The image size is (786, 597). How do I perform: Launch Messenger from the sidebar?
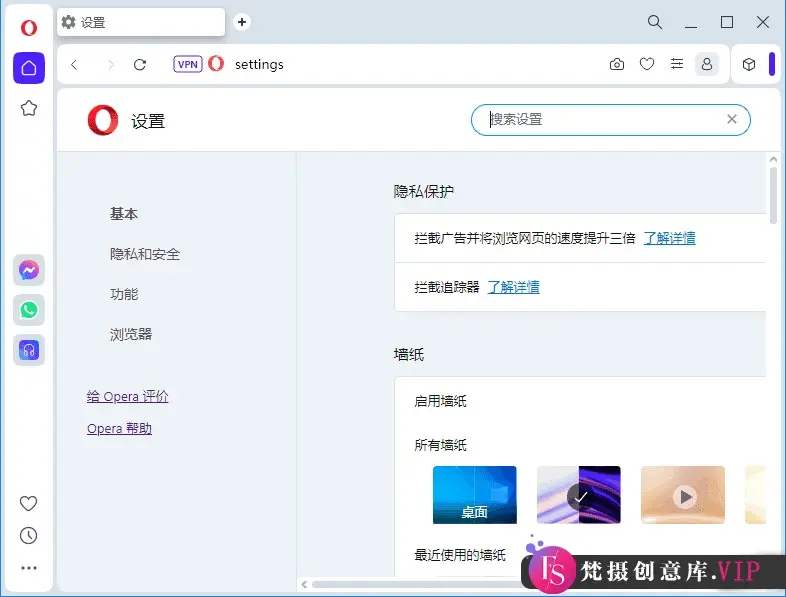point(29,270)
